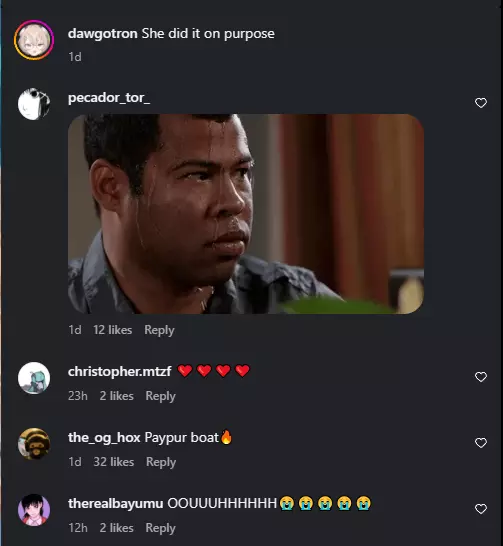Like christopher.mtzf's comment with heart icon

pyautogui.click(x=481, y=377)
